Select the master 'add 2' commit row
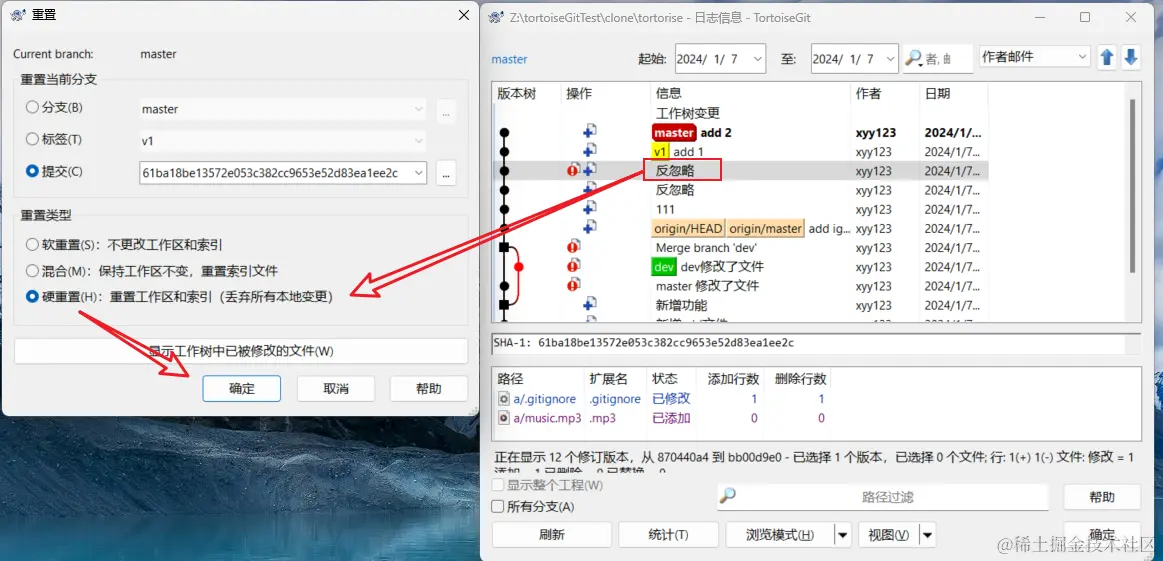This screenshot has width=1163, height=561. click(x=740, y=133)
